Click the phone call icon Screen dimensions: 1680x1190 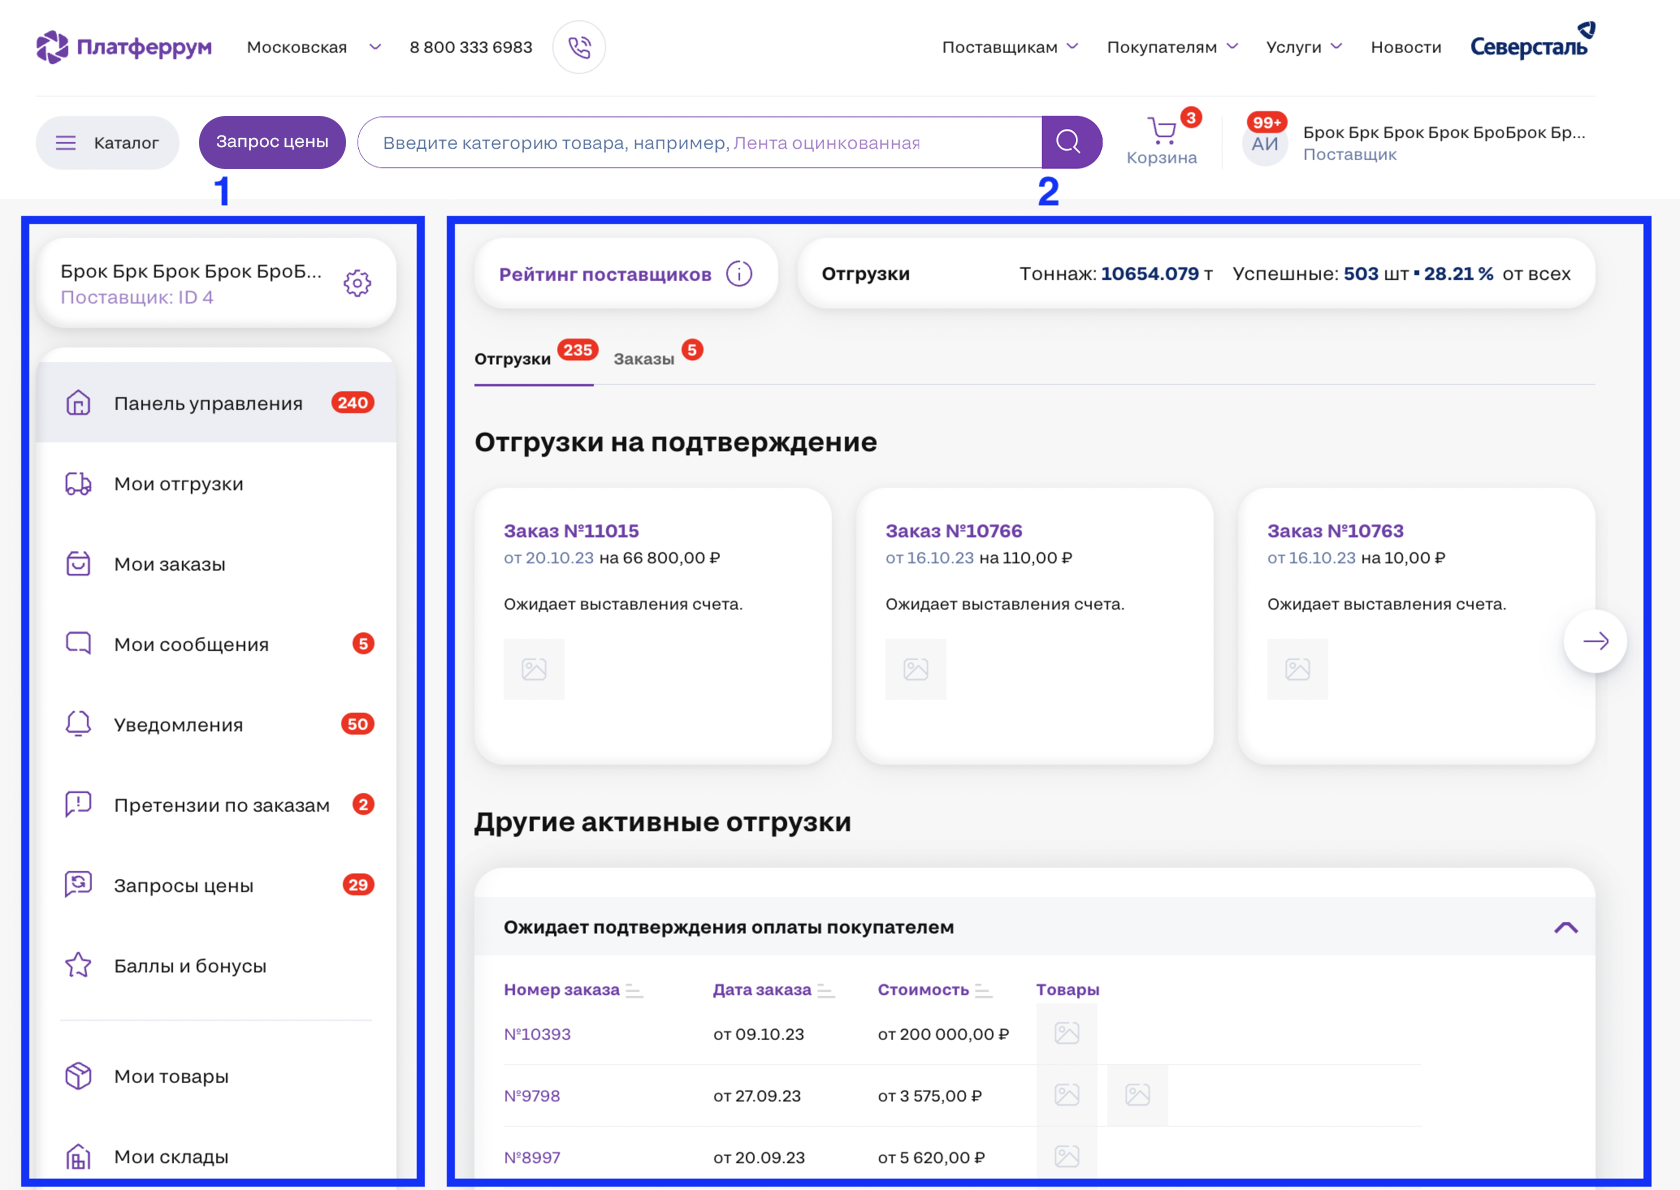(x=579, y=47)
